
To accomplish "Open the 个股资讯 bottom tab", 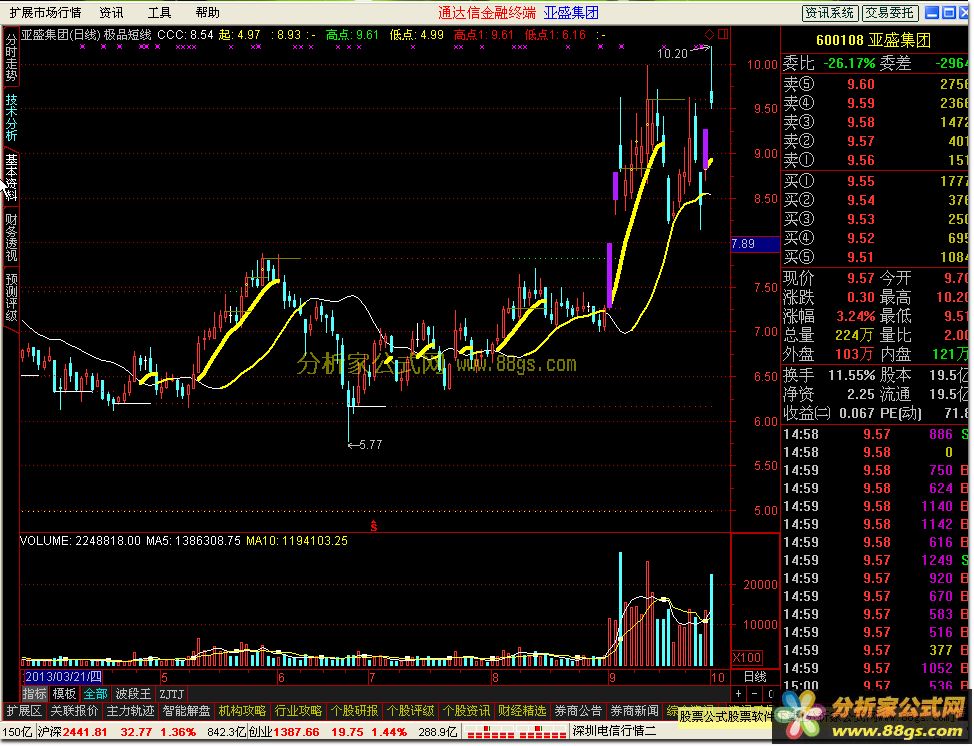I will 465,711.
